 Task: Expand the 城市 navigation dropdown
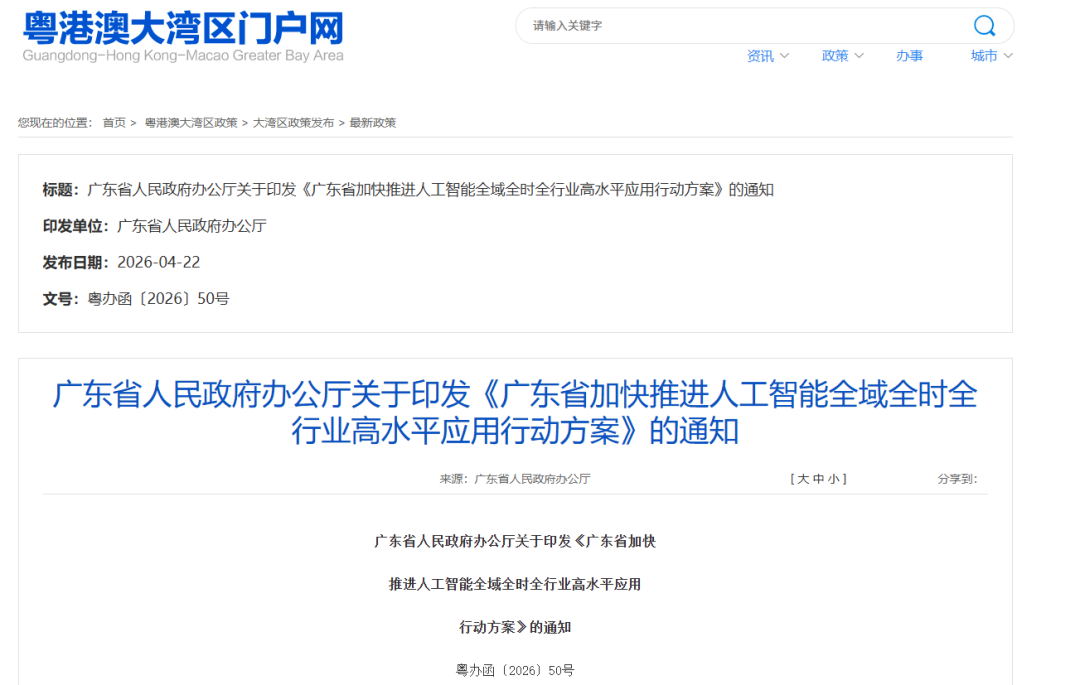click(989, 56)
